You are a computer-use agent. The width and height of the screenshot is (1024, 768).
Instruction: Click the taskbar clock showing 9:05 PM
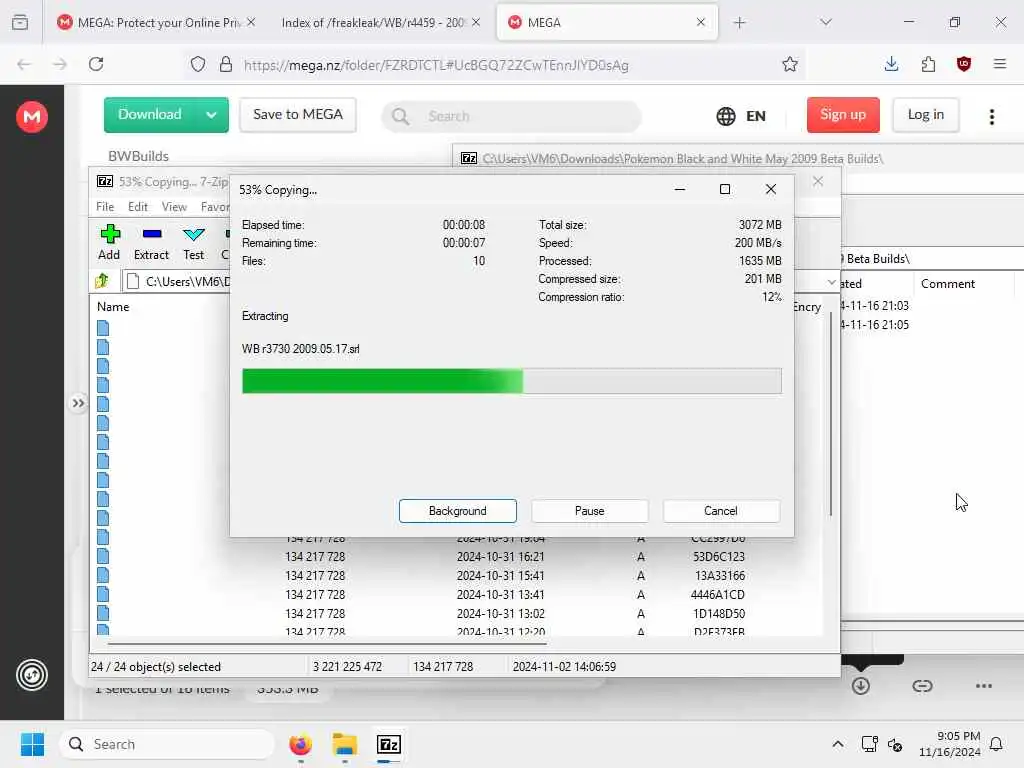pyautogui.click(x=950, y=744)
